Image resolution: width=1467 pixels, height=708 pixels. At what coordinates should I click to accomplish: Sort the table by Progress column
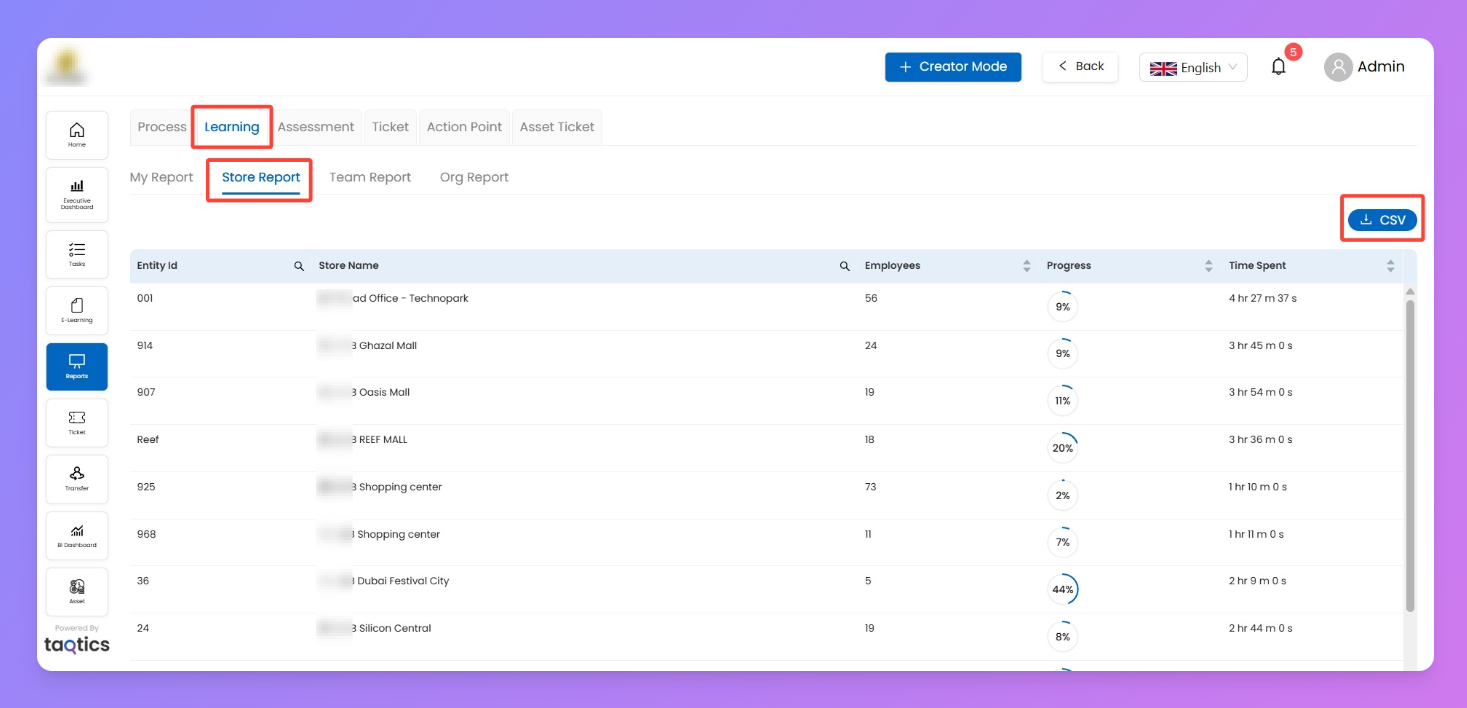(1208, 266)
